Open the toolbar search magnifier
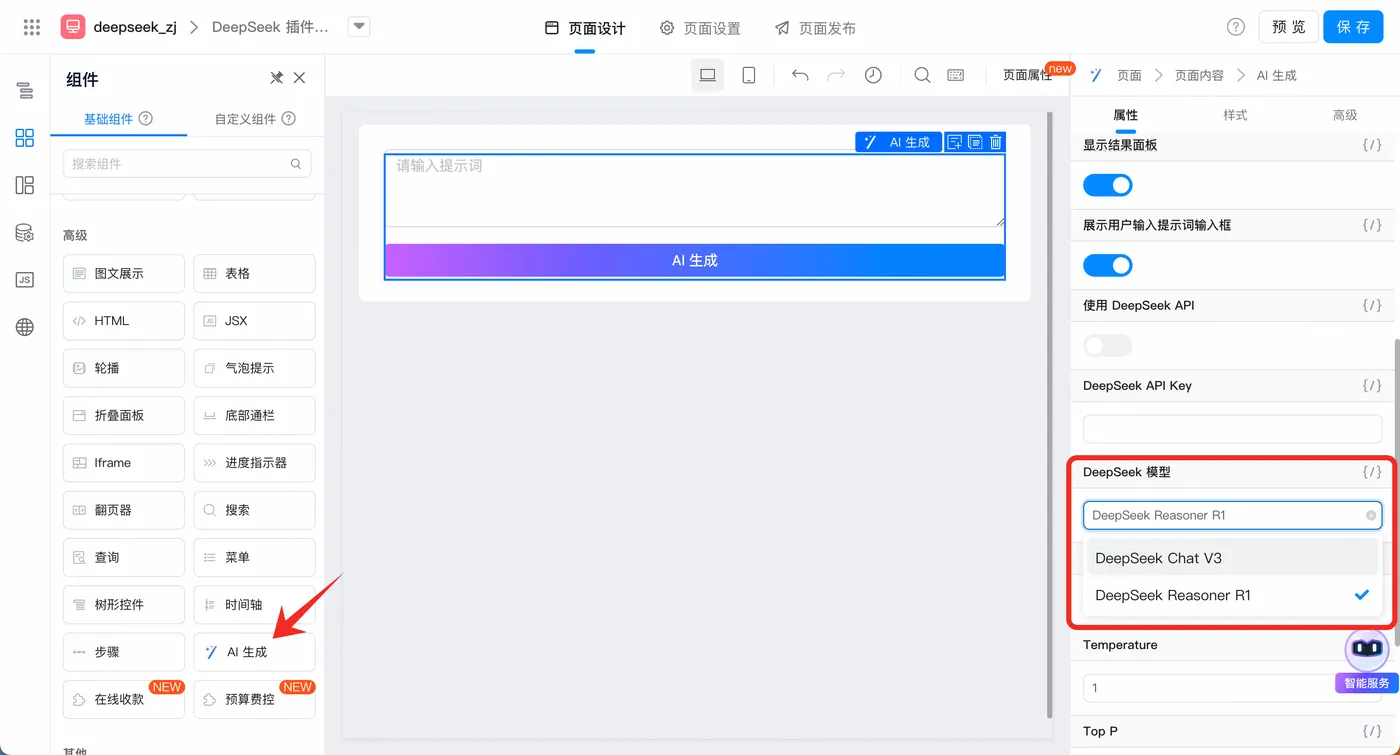Screen dimensions: 1400x755 click(922, 75)
